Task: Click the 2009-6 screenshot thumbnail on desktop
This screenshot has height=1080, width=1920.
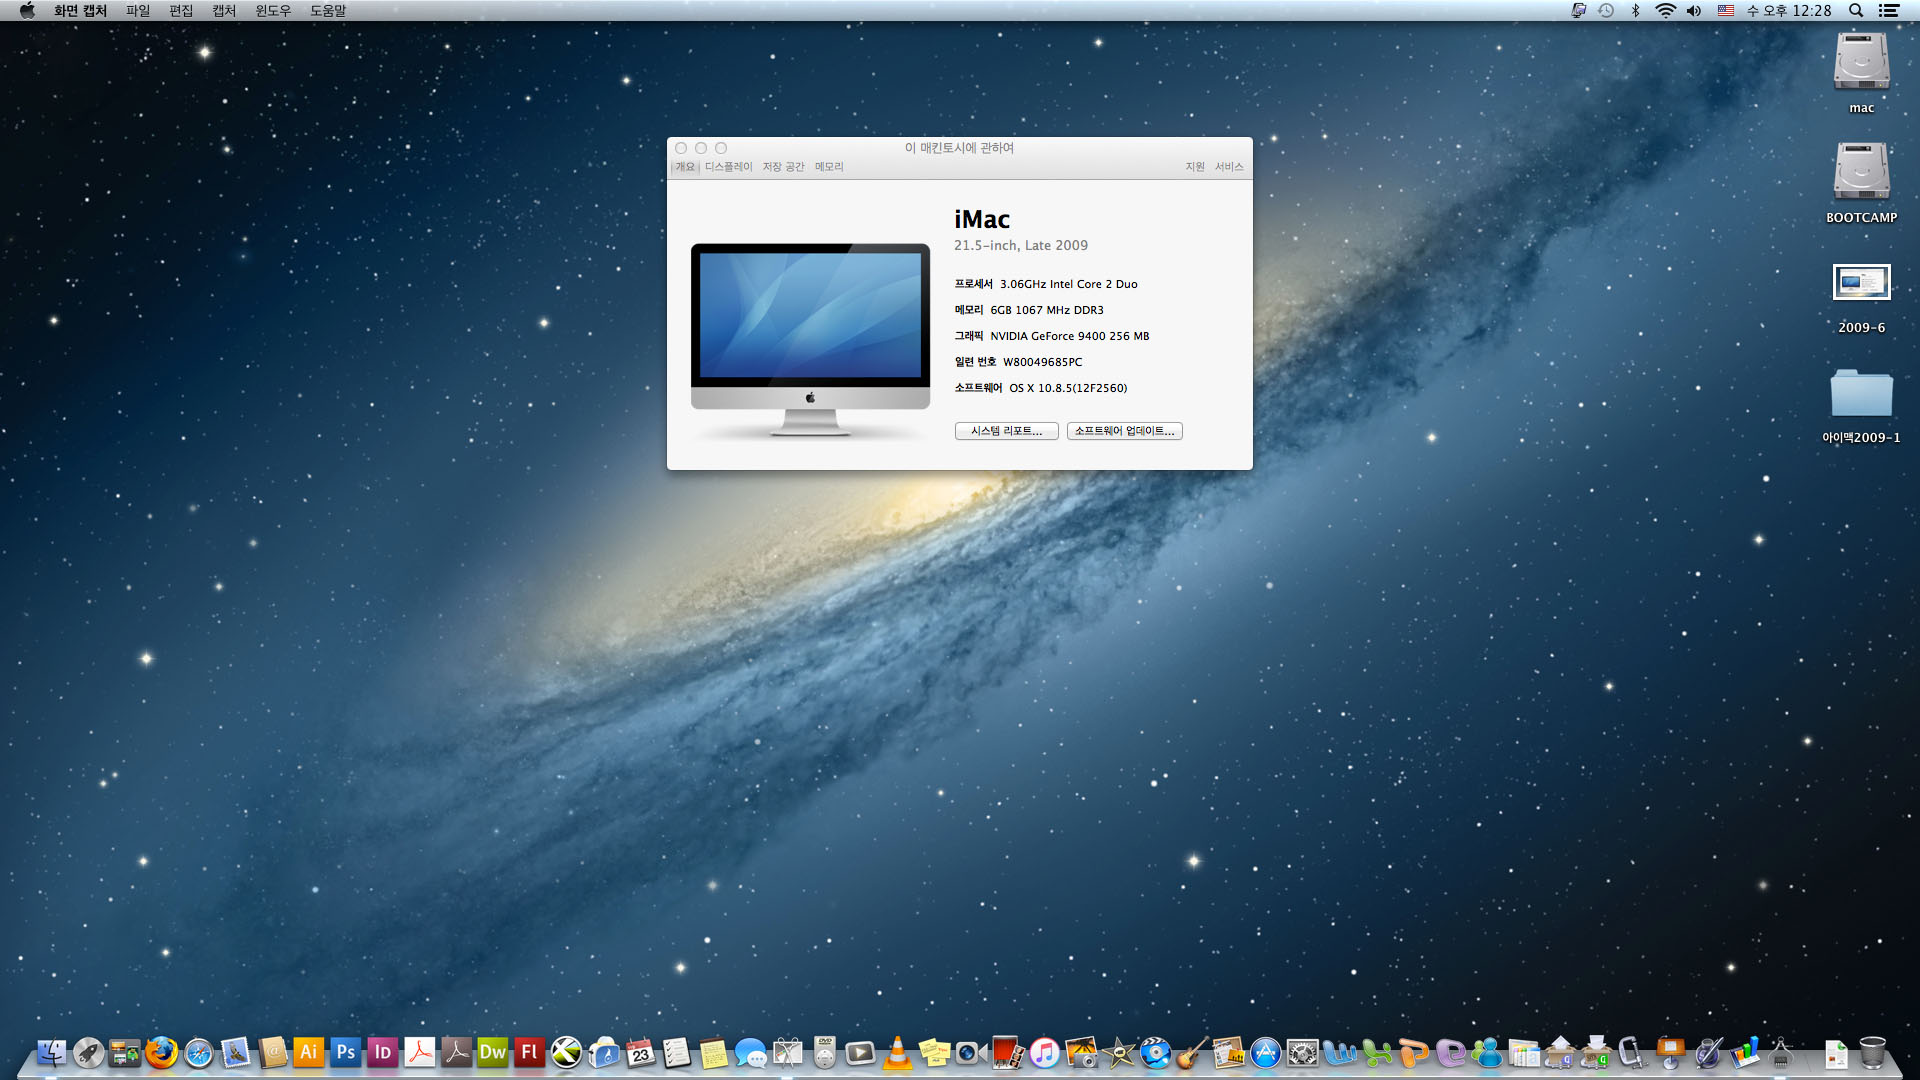Action: 1861,283
